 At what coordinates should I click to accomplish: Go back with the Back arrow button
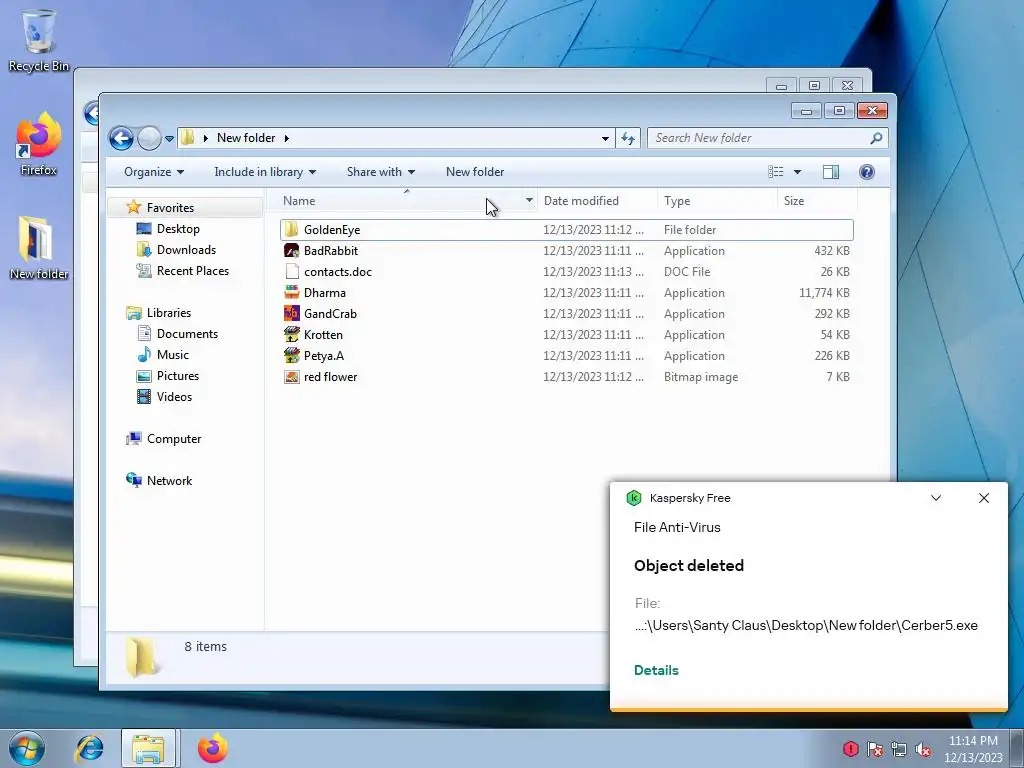pyautogui.click(x=121, y=138)
